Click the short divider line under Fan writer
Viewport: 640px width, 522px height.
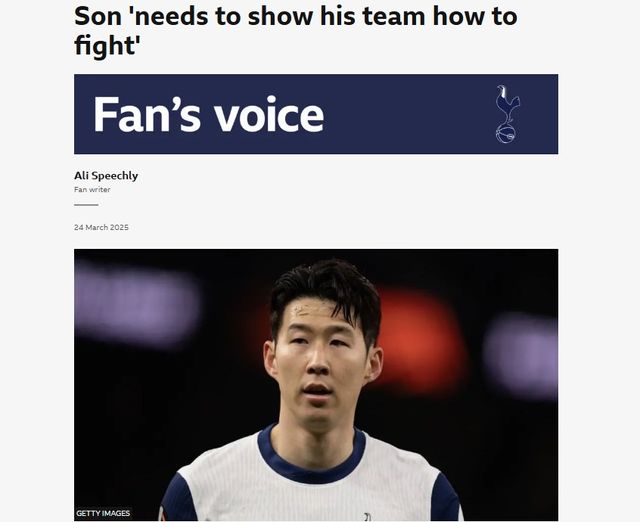pos(86,204)
